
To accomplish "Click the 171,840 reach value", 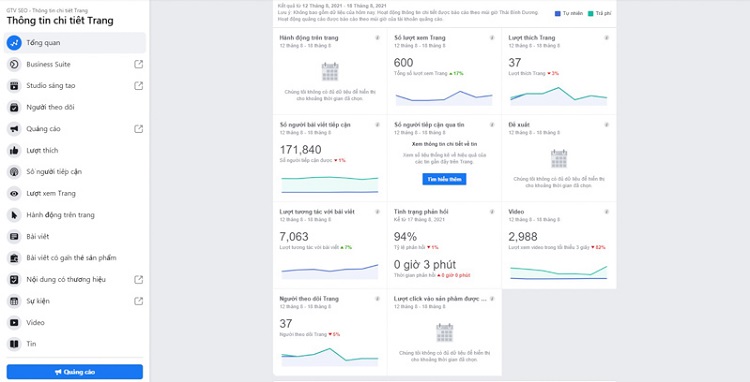I will tap(300, 150).
